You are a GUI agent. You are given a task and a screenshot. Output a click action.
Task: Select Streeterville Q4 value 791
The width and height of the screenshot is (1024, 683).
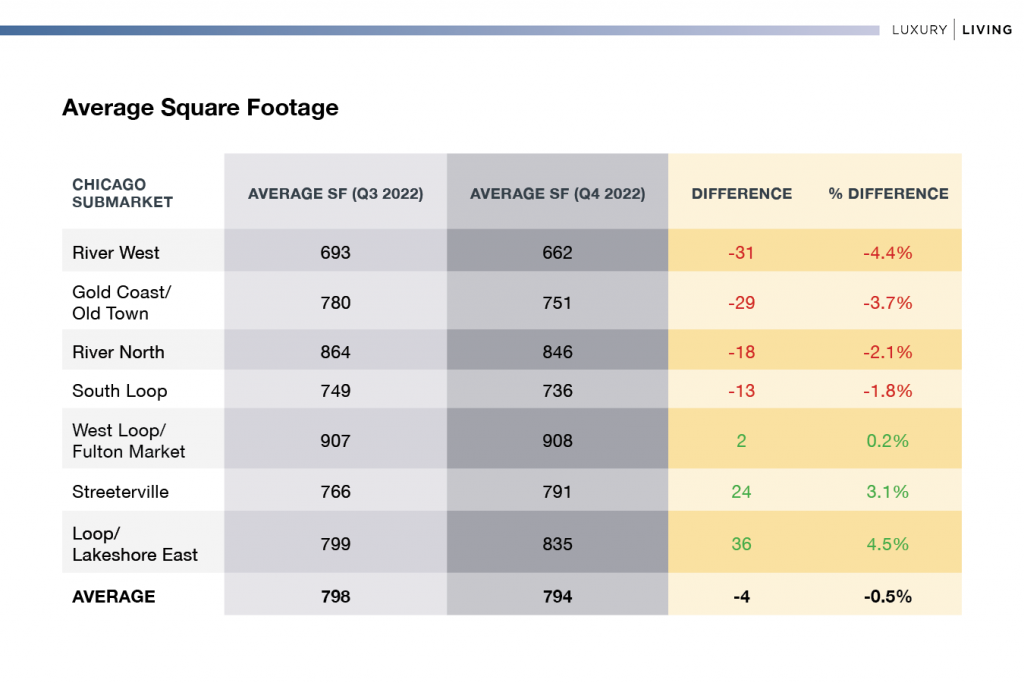pos(557,492)
